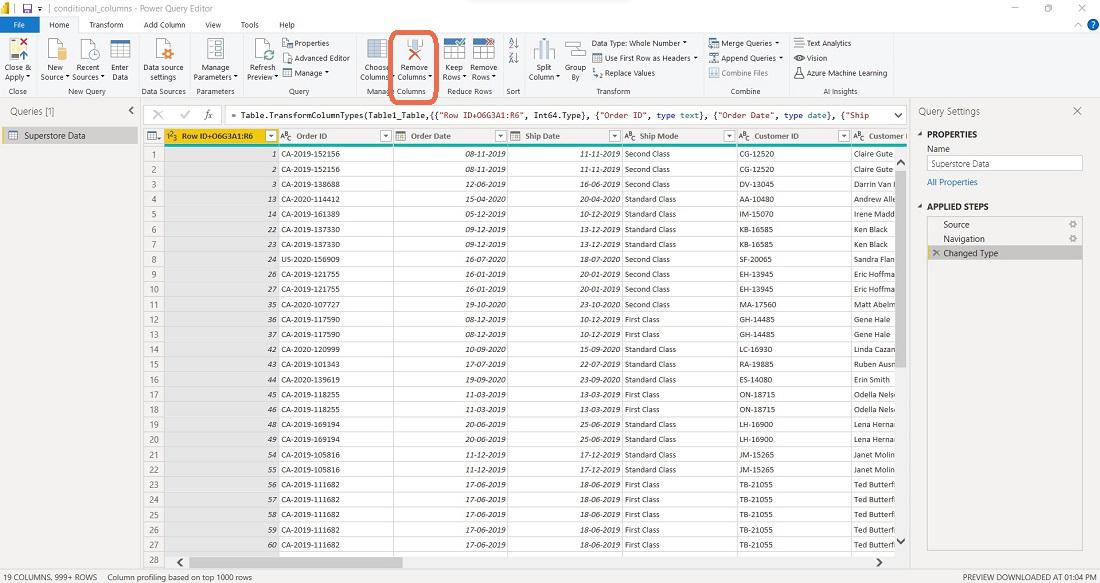Open Append Queries dropdown
Viewport: 1100px width, 583px height.
(745, 58)
